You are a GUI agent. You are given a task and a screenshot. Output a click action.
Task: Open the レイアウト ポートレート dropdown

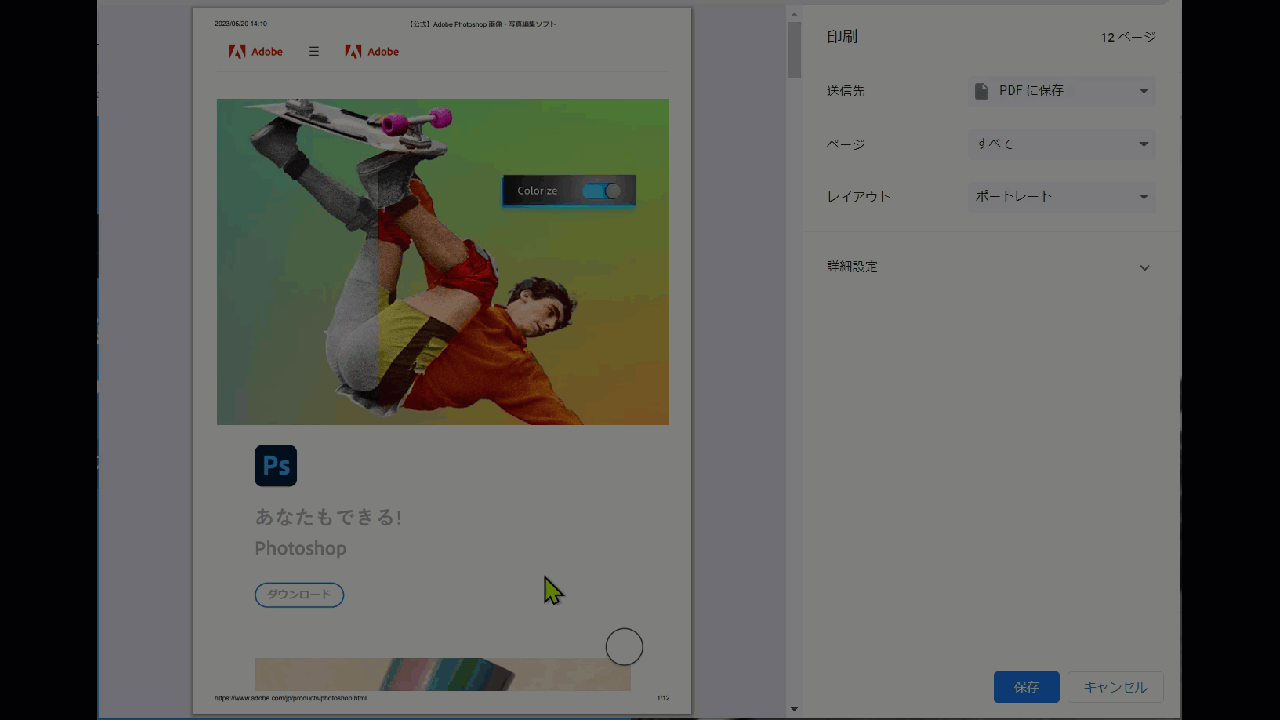point(1061,197)
